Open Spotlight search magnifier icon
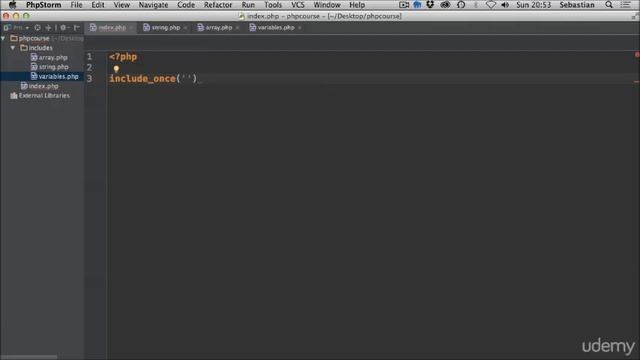Screen dimensions: 640x360 (609, 5)
